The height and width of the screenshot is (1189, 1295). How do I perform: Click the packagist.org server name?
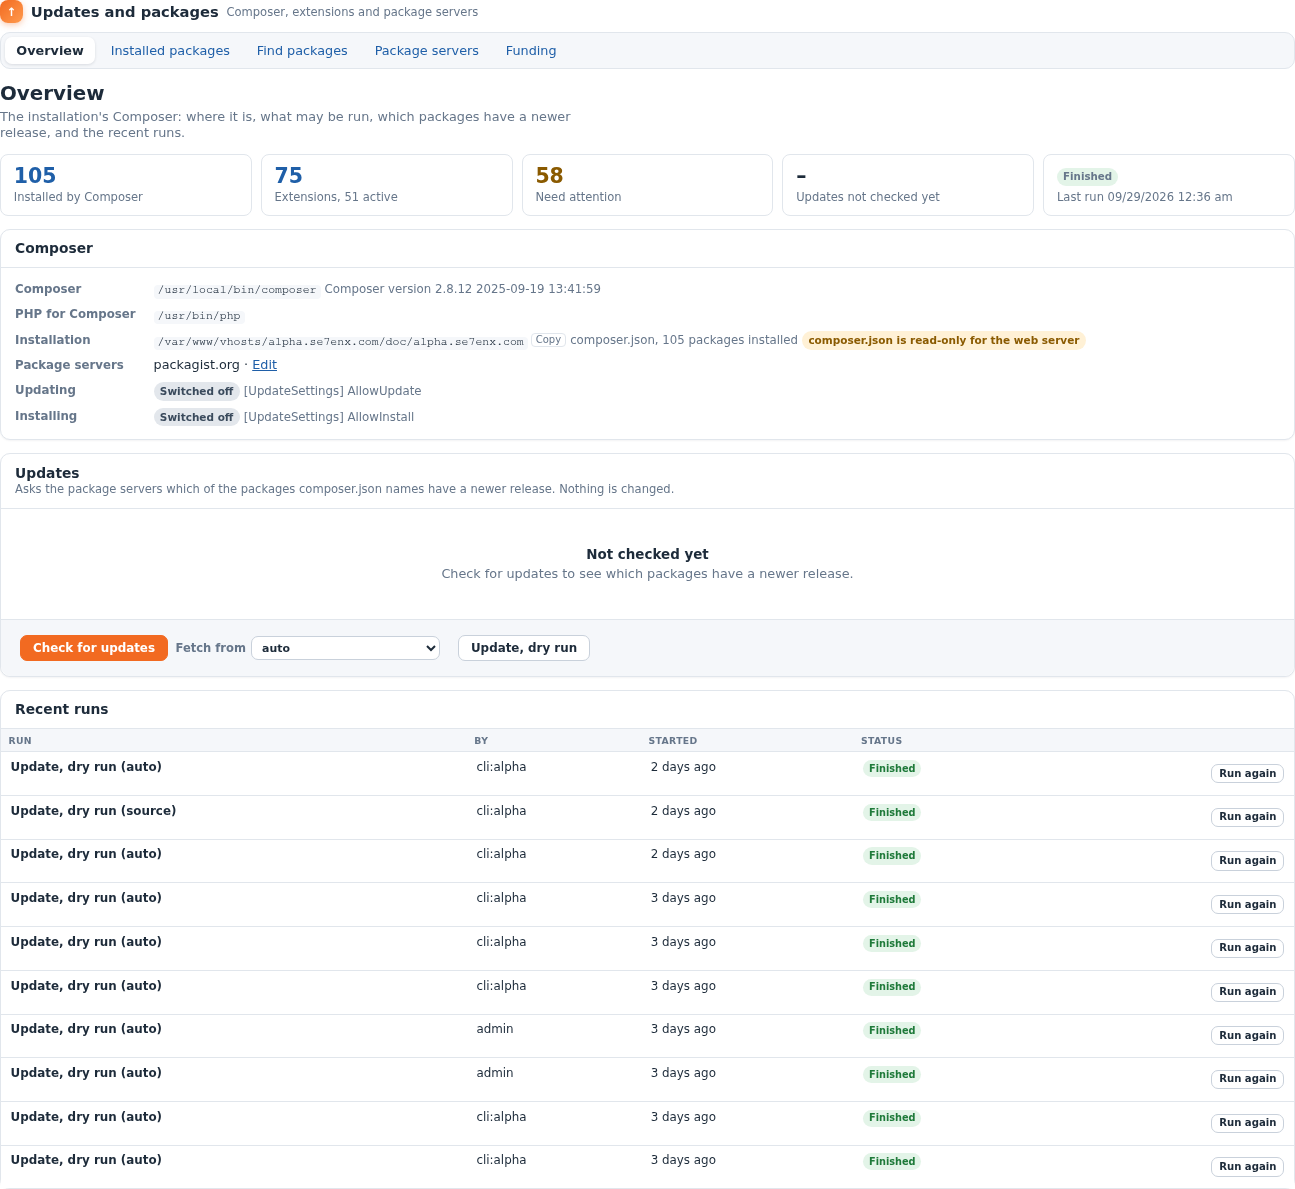197,365
